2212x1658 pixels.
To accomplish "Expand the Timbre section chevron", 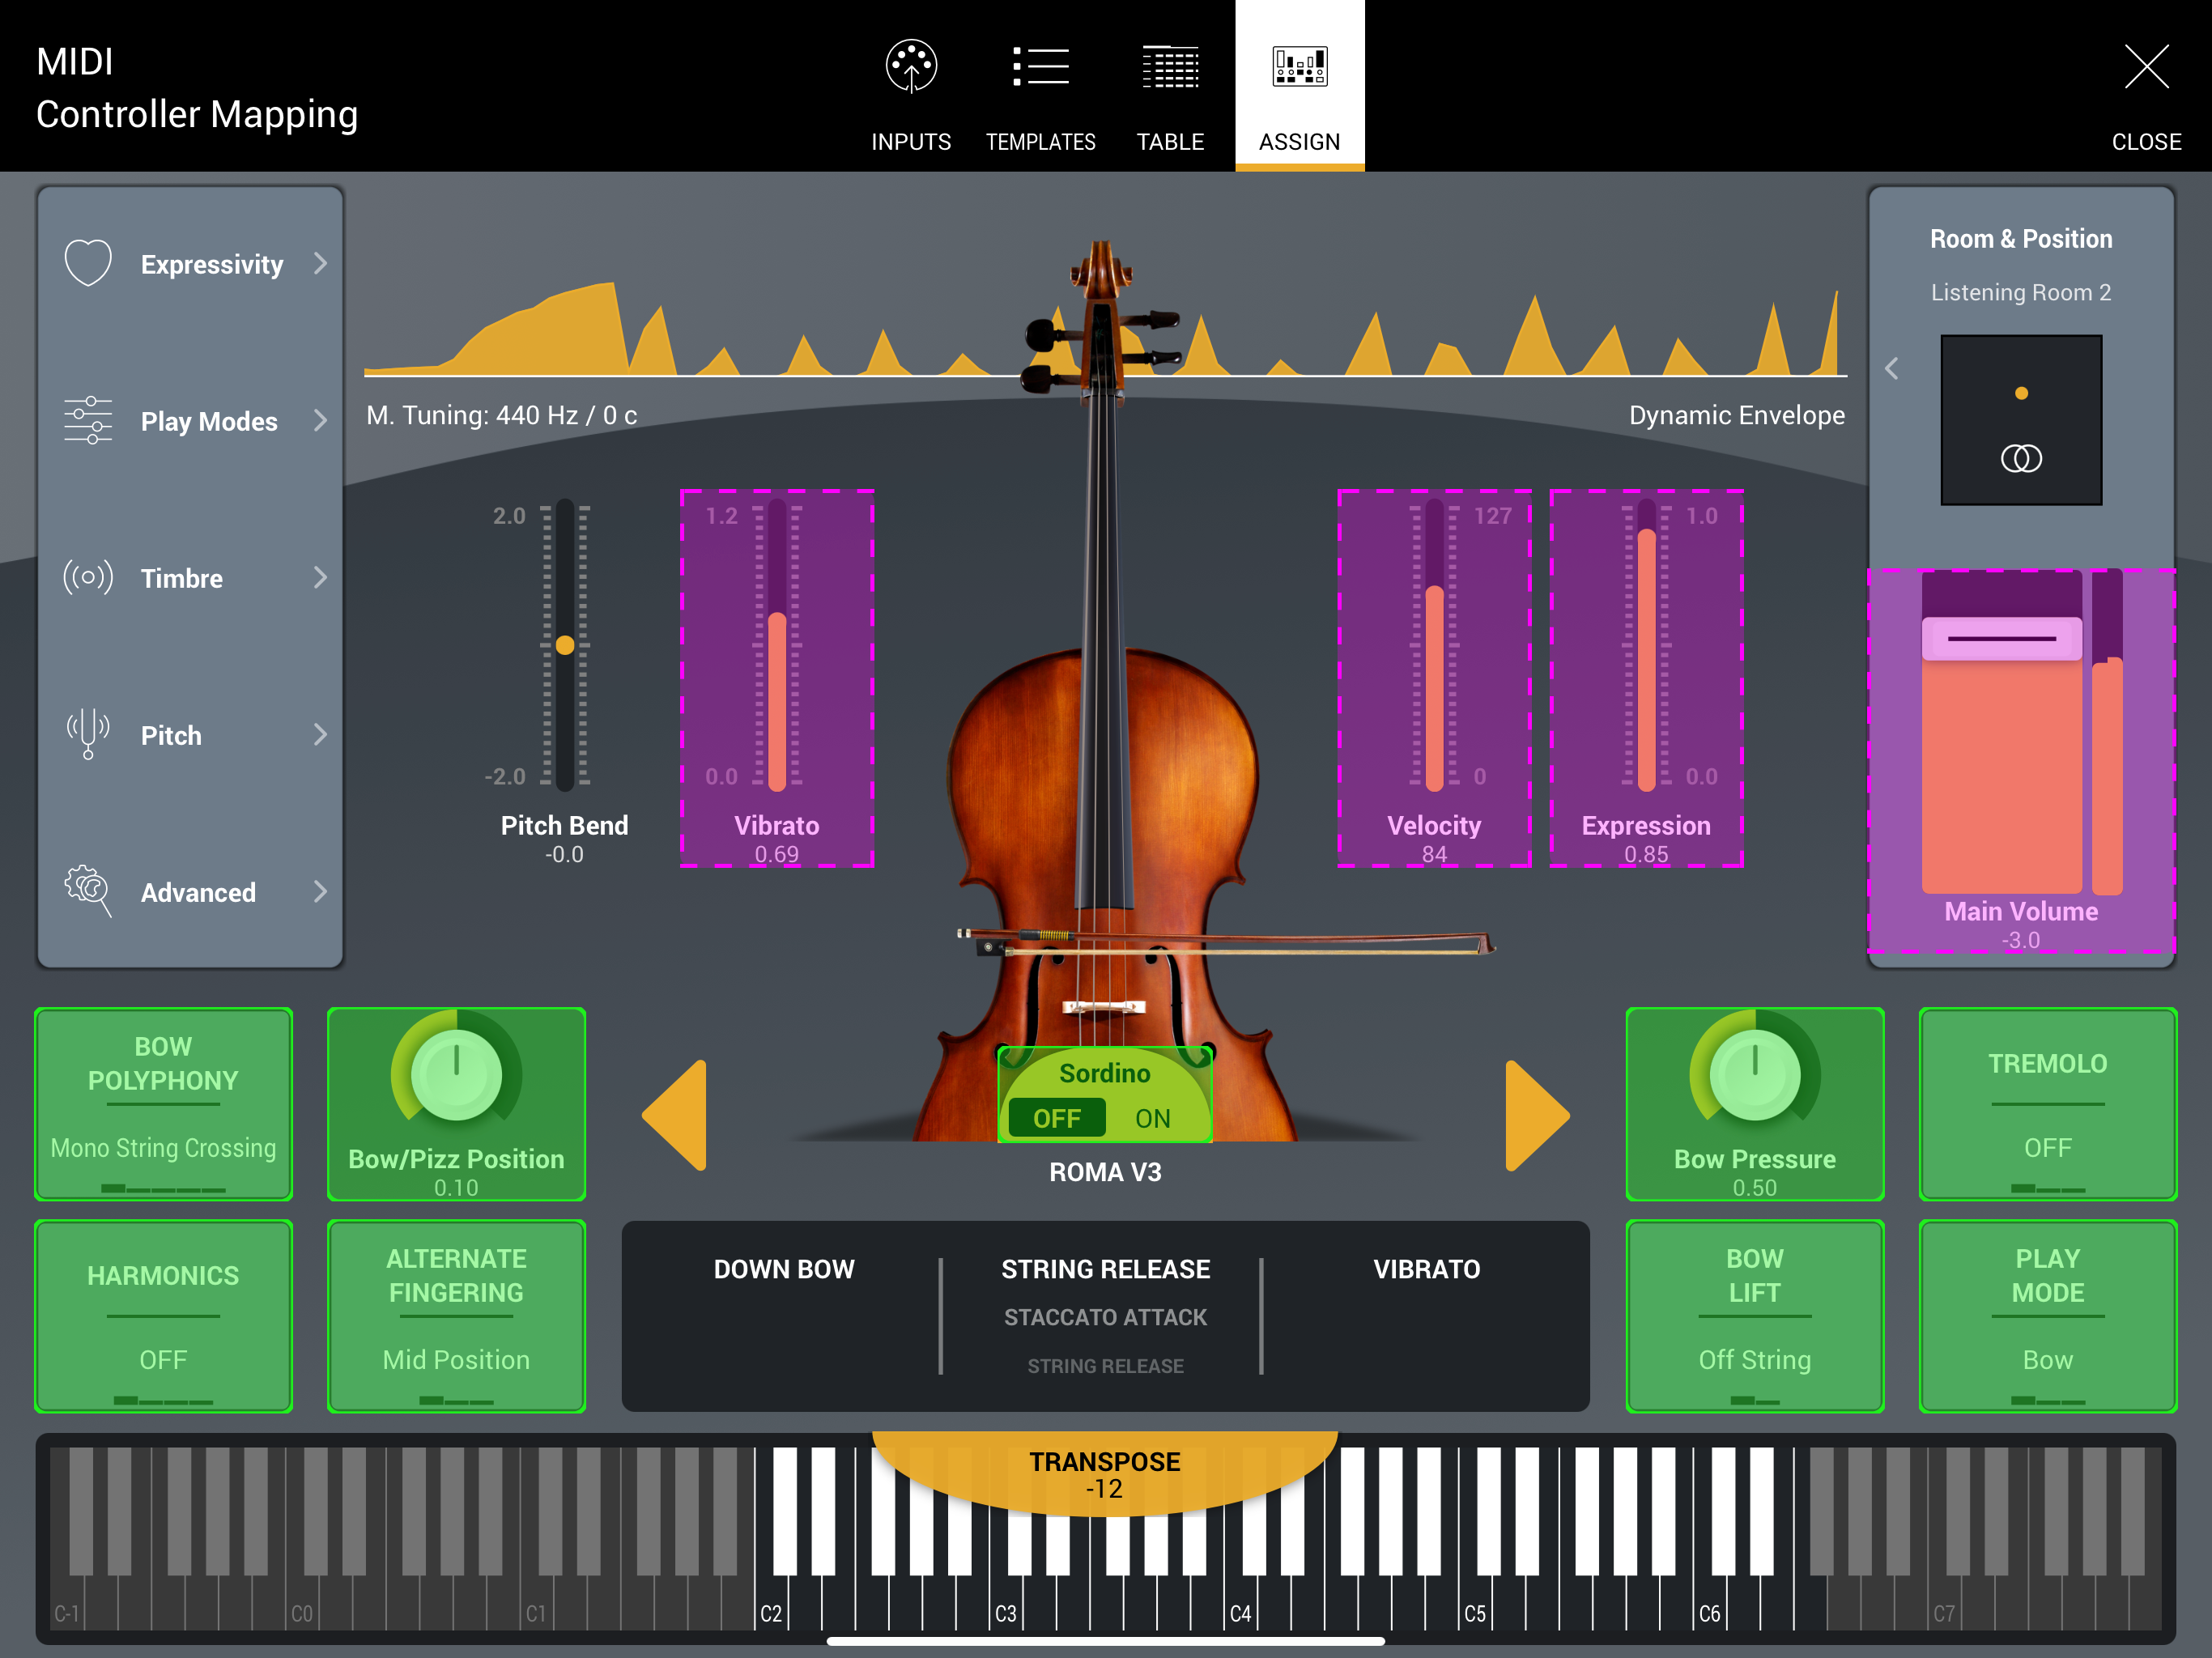I will (320, 577).
